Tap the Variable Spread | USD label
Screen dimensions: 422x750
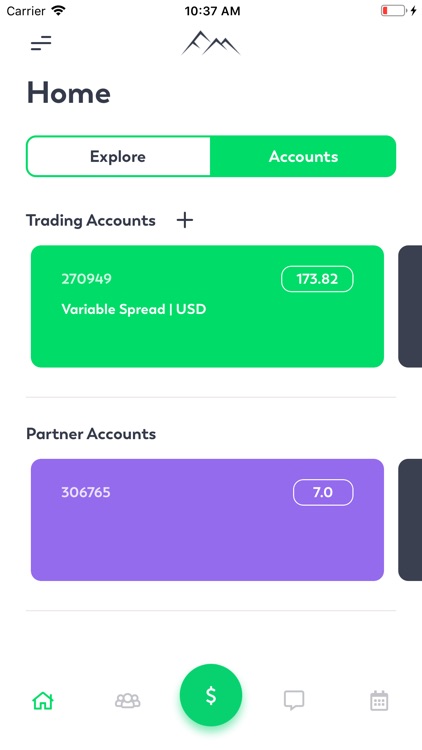point(134,309)
